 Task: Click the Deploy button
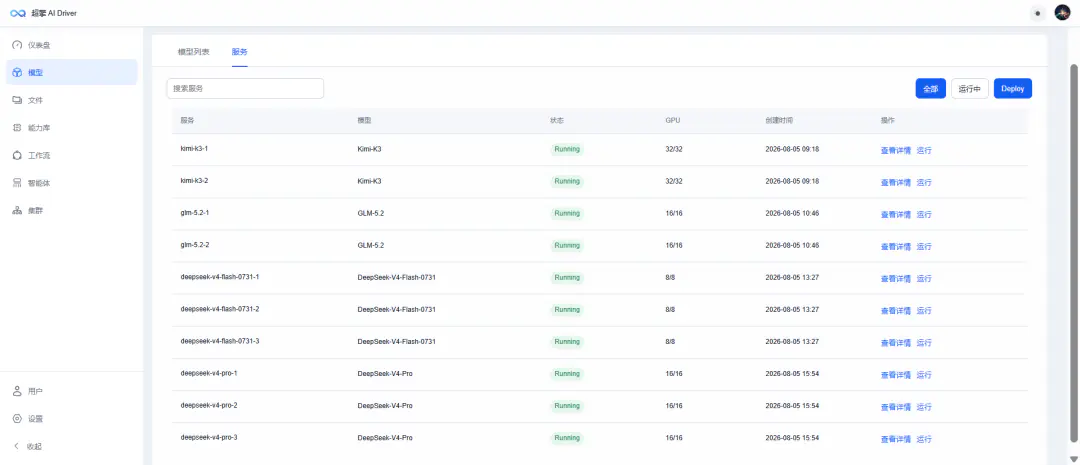[1012, 88]
